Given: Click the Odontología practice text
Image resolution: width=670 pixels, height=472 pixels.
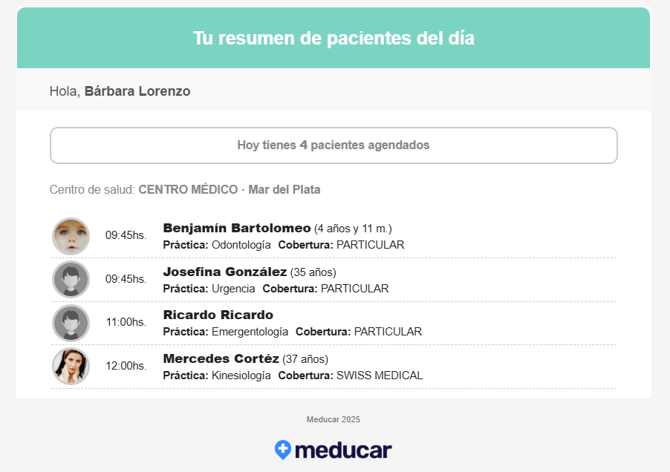Looking at the screenshot, I should click(x=241, y=245).
